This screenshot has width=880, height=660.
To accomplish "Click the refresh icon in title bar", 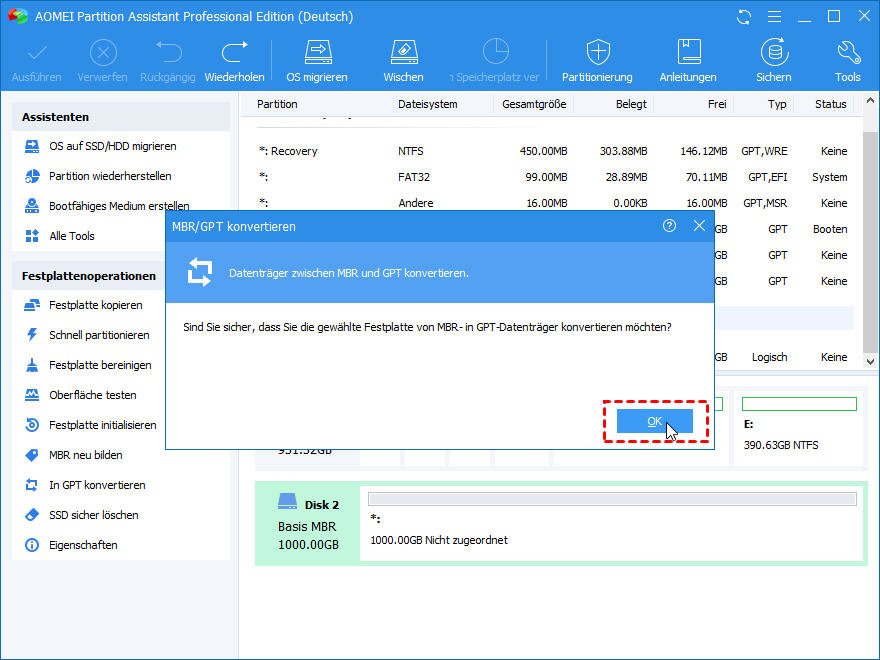I will [744, 17].
